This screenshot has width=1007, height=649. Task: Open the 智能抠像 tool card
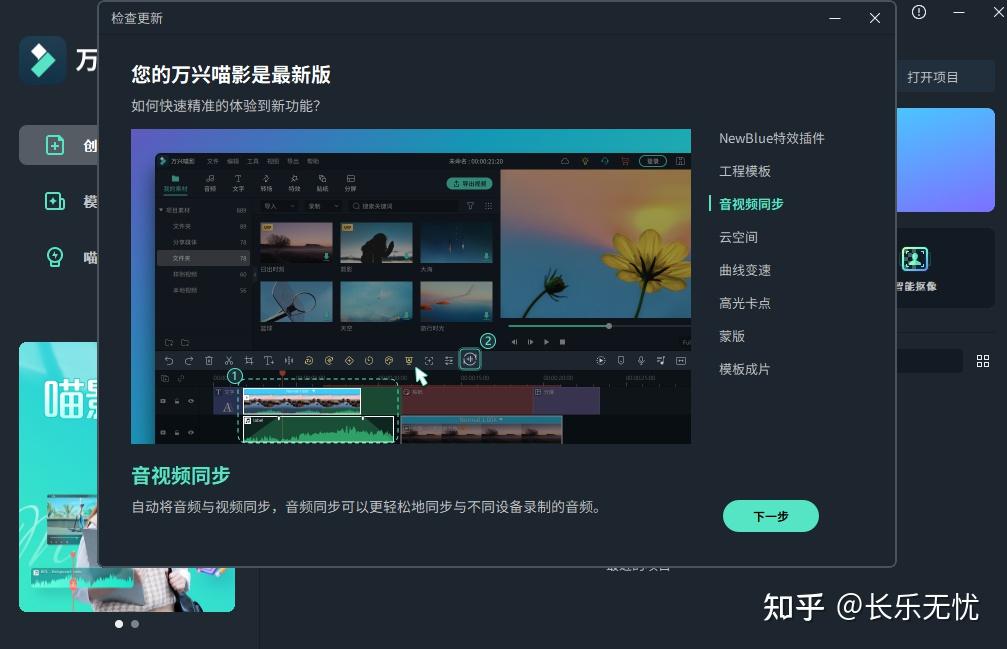point(944,268)
